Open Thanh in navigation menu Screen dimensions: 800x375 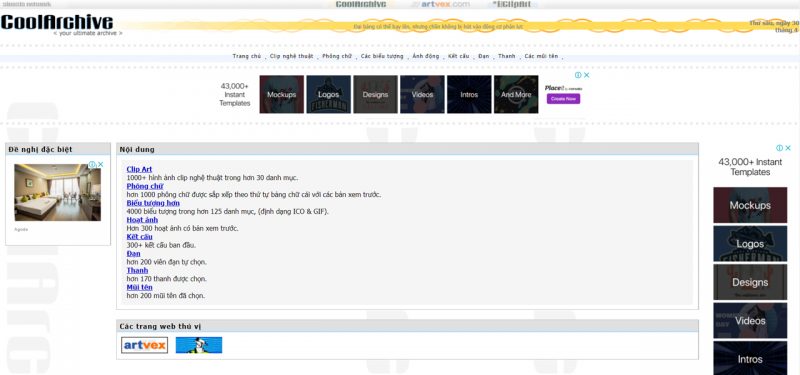click(x=507, y=56)
